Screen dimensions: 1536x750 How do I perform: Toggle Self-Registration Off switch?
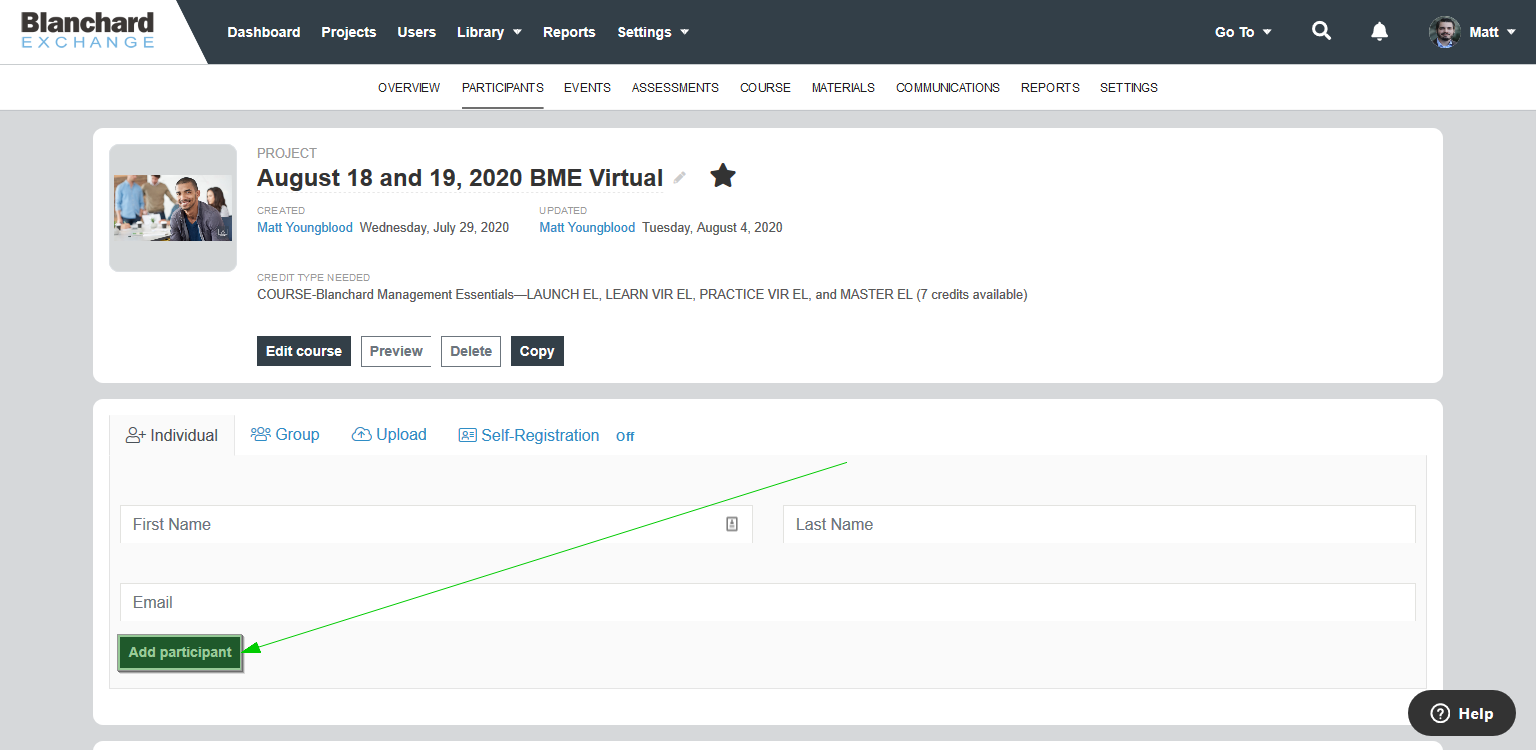point(625,436)
